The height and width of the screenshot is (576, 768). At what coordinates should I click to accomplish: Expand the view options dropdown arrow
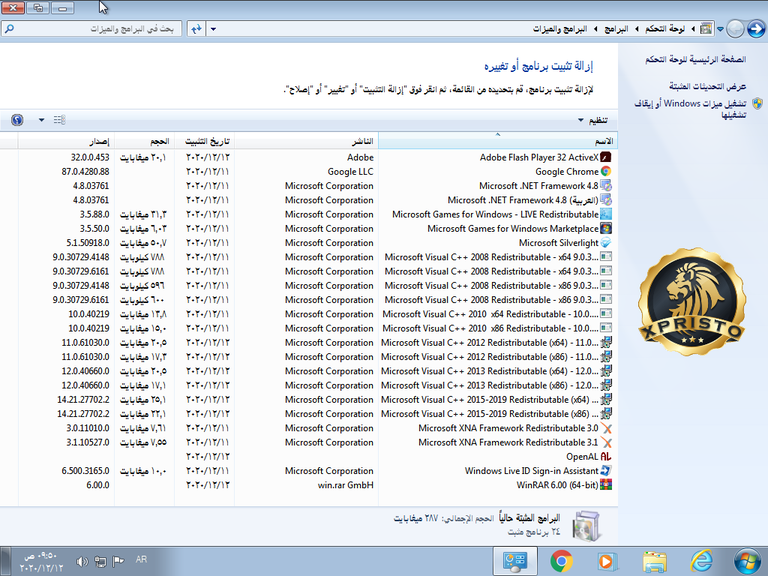41,120
